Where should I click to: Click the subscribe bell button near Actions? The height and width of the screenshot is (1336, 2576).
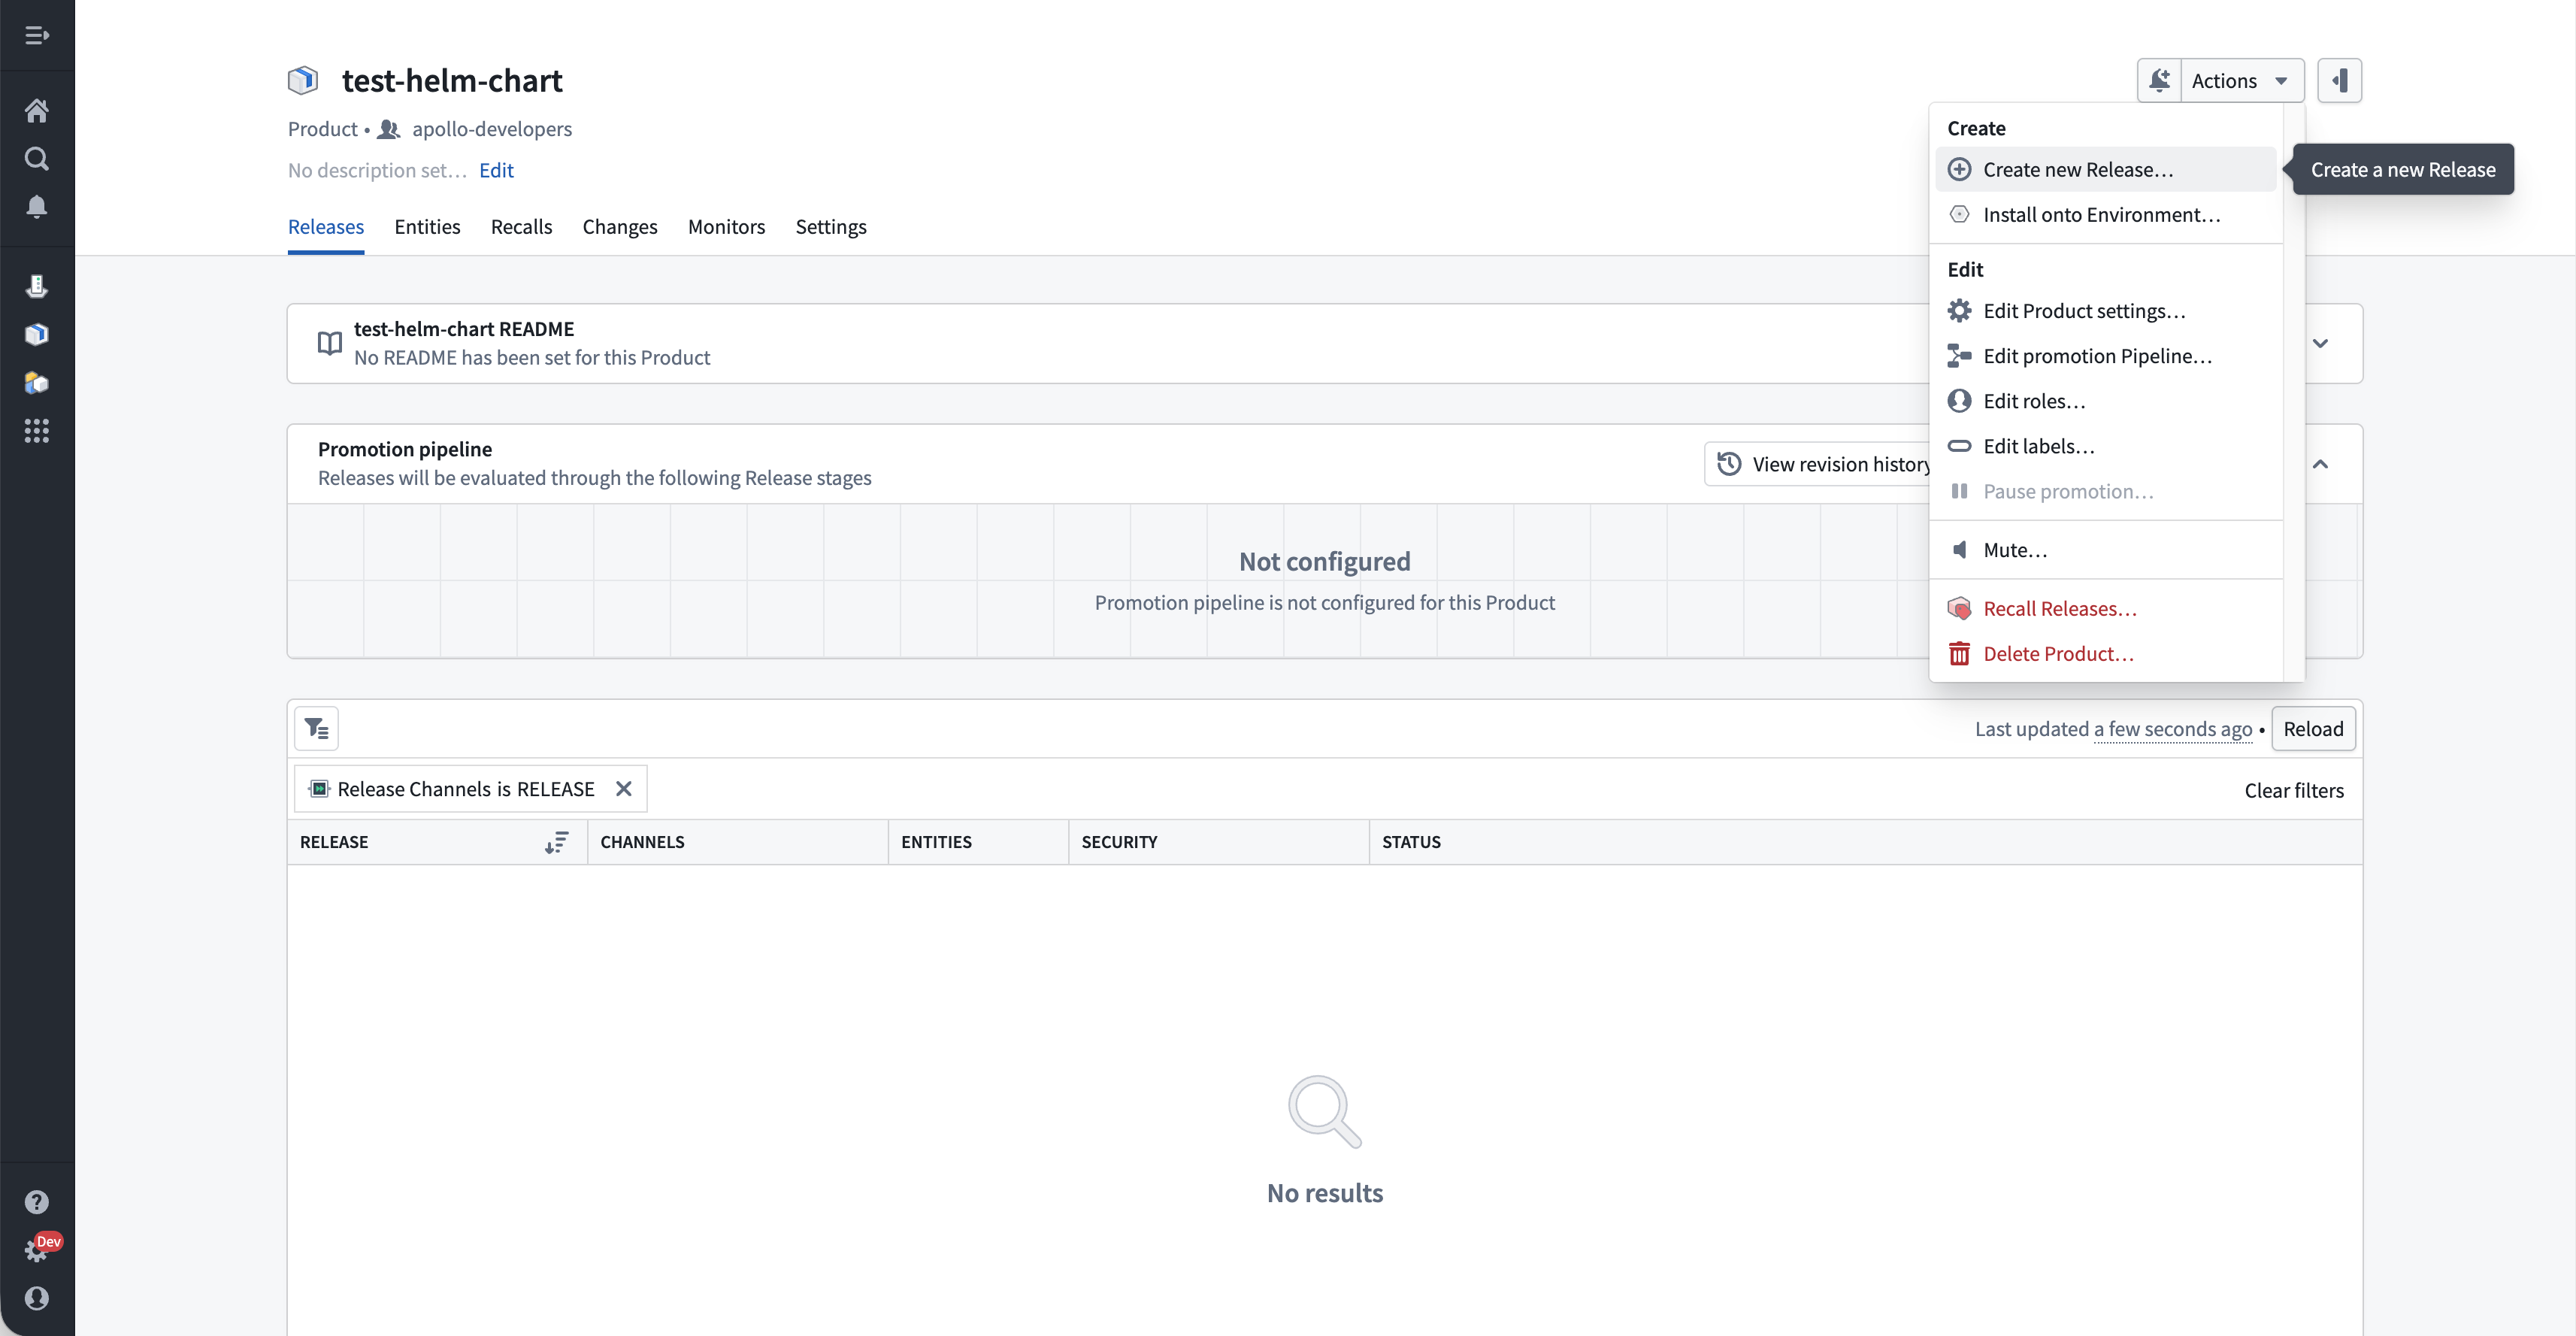[x=2160, y=80]
